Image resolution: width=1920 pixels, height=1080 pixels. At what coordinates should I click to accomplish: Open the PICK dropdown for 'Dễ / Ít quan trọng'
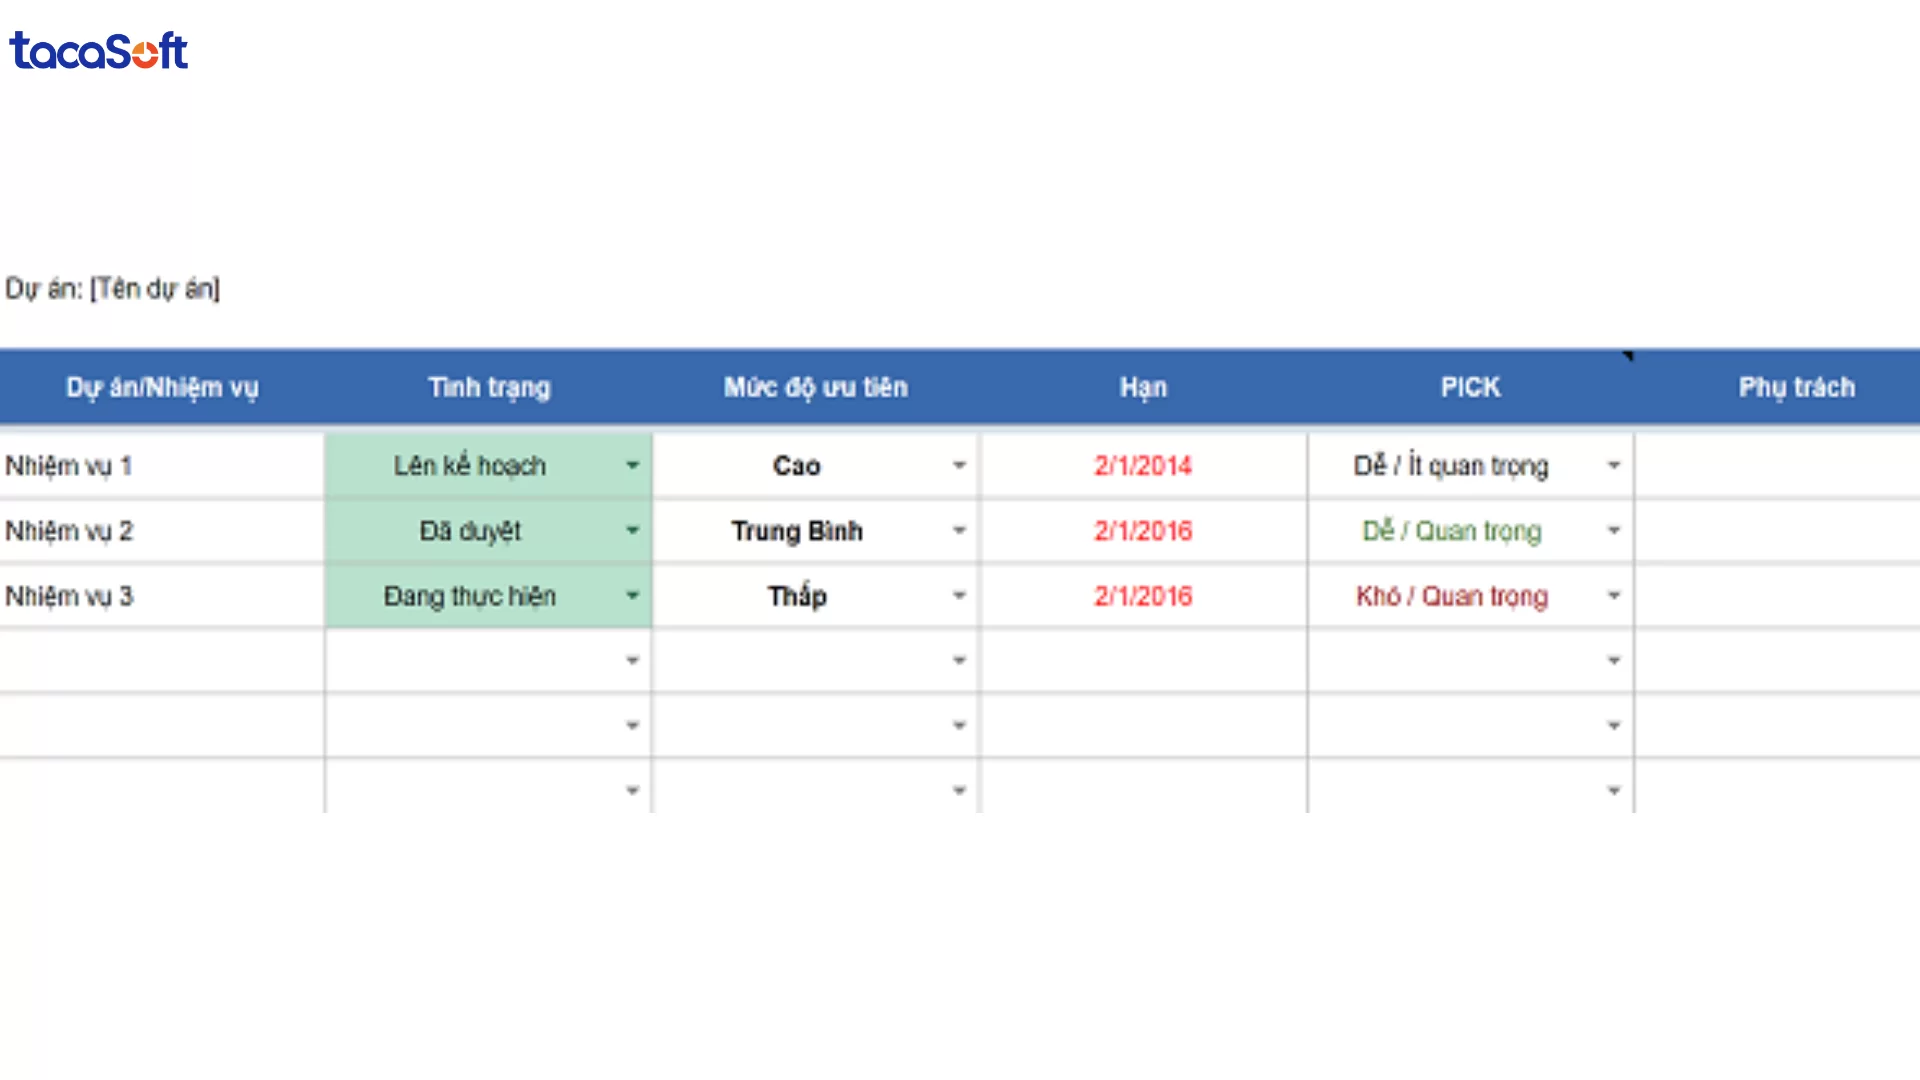point(1613,465)
